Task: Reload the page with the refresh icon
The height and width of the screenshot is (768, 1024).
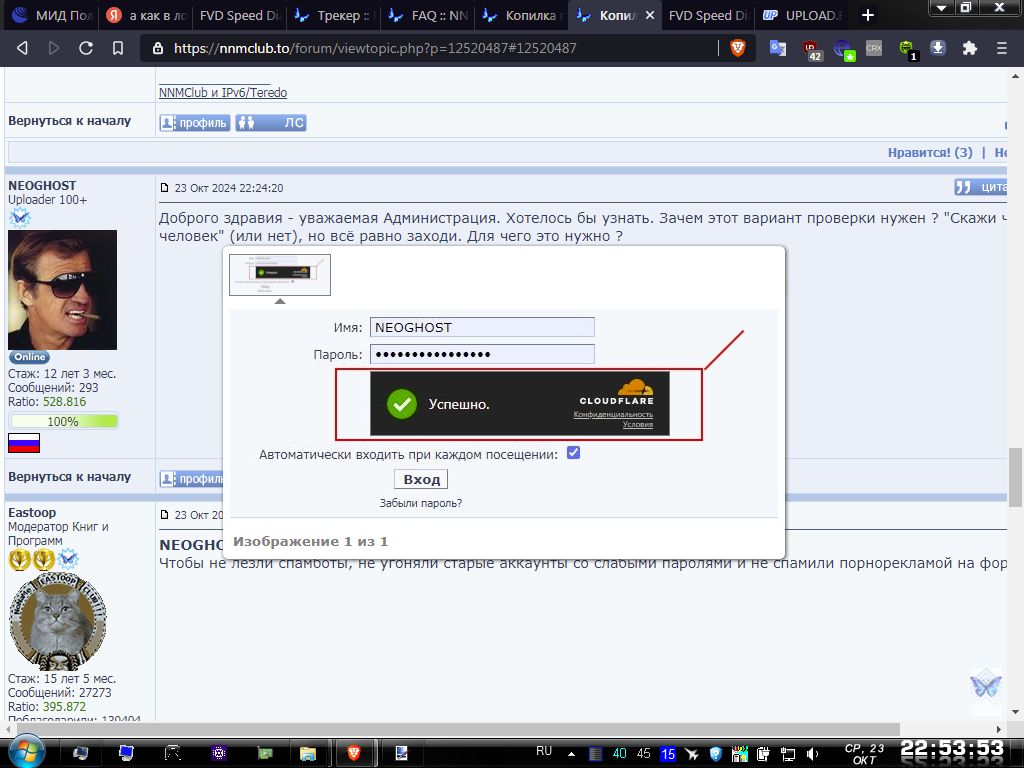Action: [86, 48]
